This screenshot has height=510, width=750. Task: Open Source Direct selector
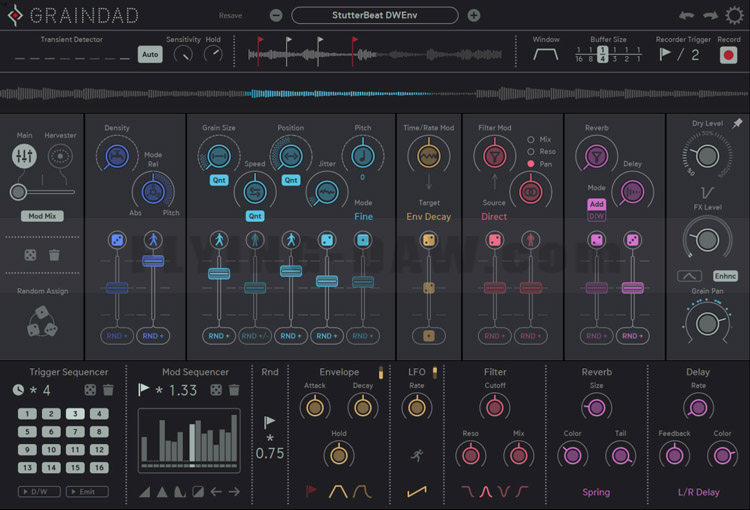point(494,216)
